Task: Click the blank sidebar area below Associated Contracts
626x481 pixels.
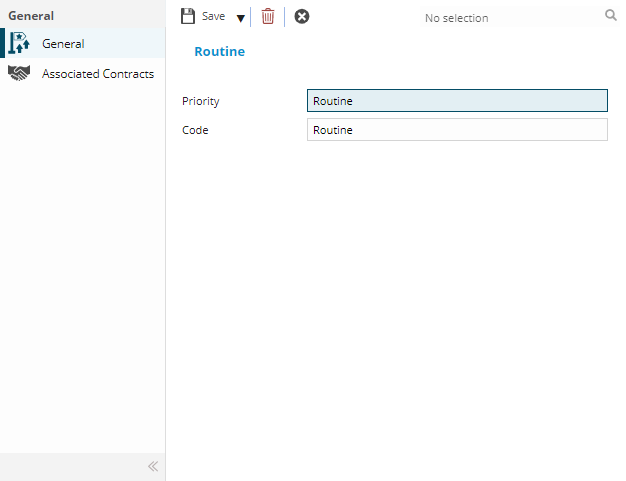Action: coord(82,260)
